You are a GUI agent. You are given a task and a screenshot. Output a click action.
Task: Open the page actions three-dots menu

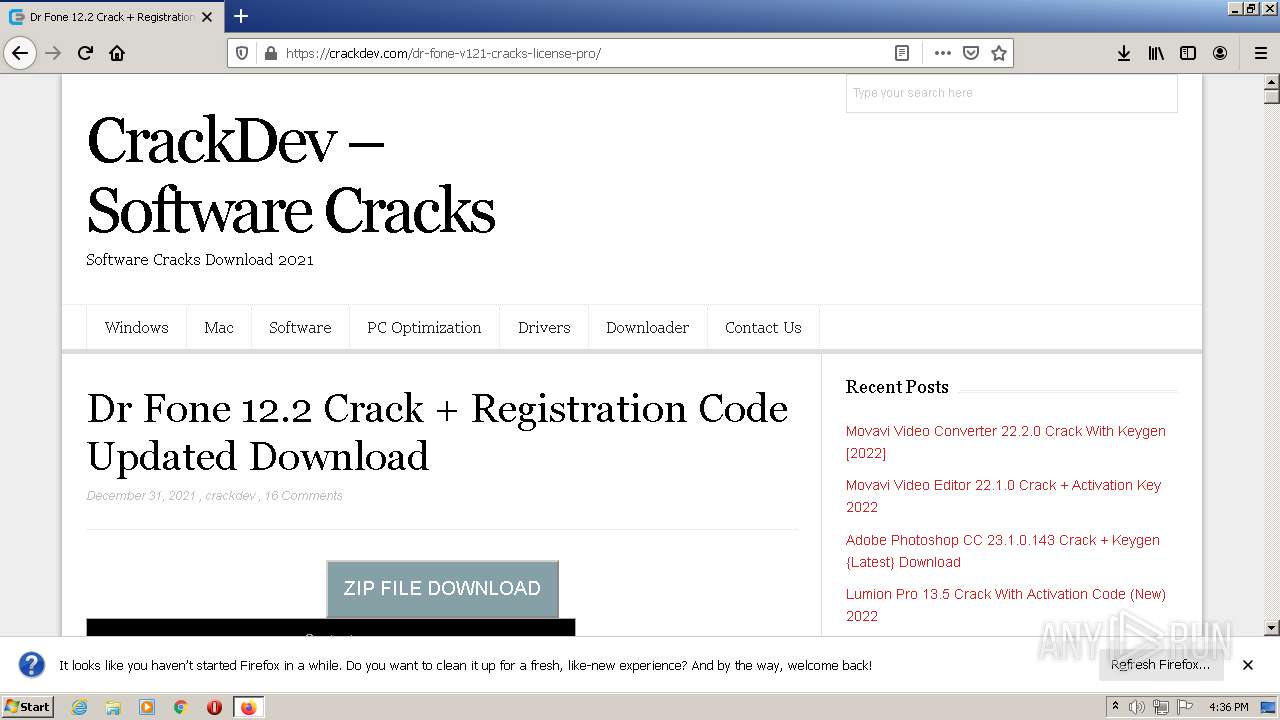tap(942, 53)
